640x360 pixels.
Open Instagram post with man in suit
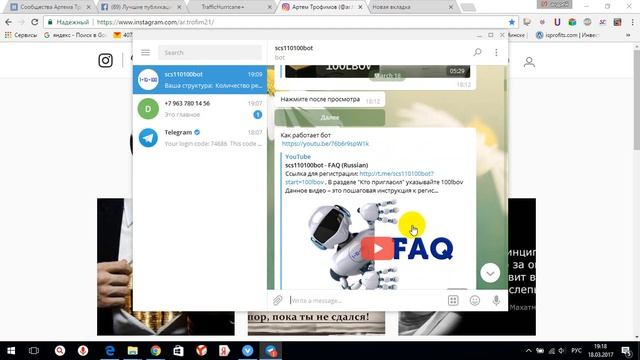click(x=166, y=267)
